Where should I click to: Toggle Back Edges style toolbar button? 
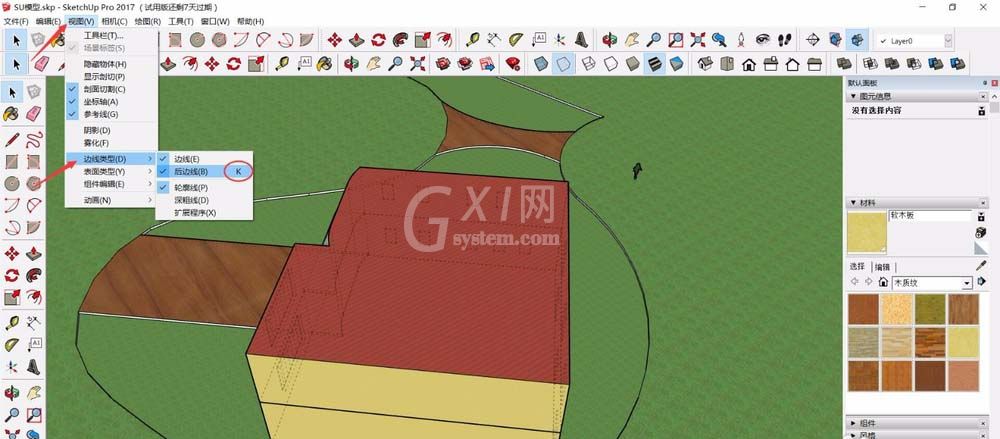click(x=564, y=63)
